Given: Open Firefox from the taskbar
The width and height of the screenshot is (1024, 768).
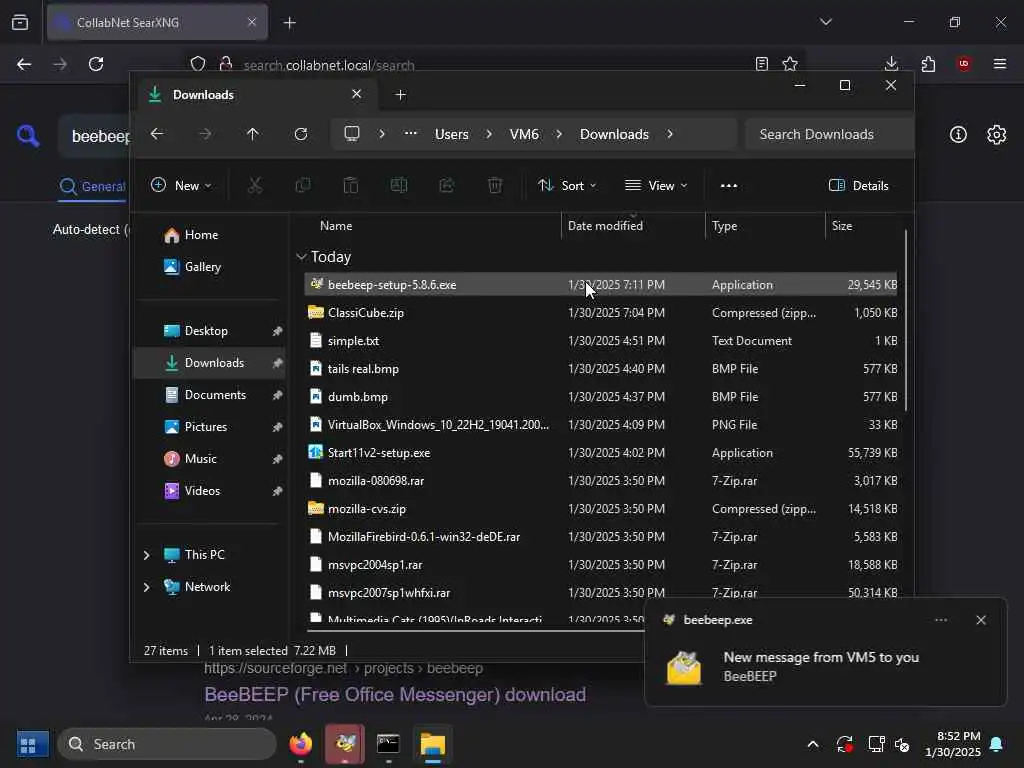Looking at the screenshot, I should pyautogui.click(x=301, y=744).
